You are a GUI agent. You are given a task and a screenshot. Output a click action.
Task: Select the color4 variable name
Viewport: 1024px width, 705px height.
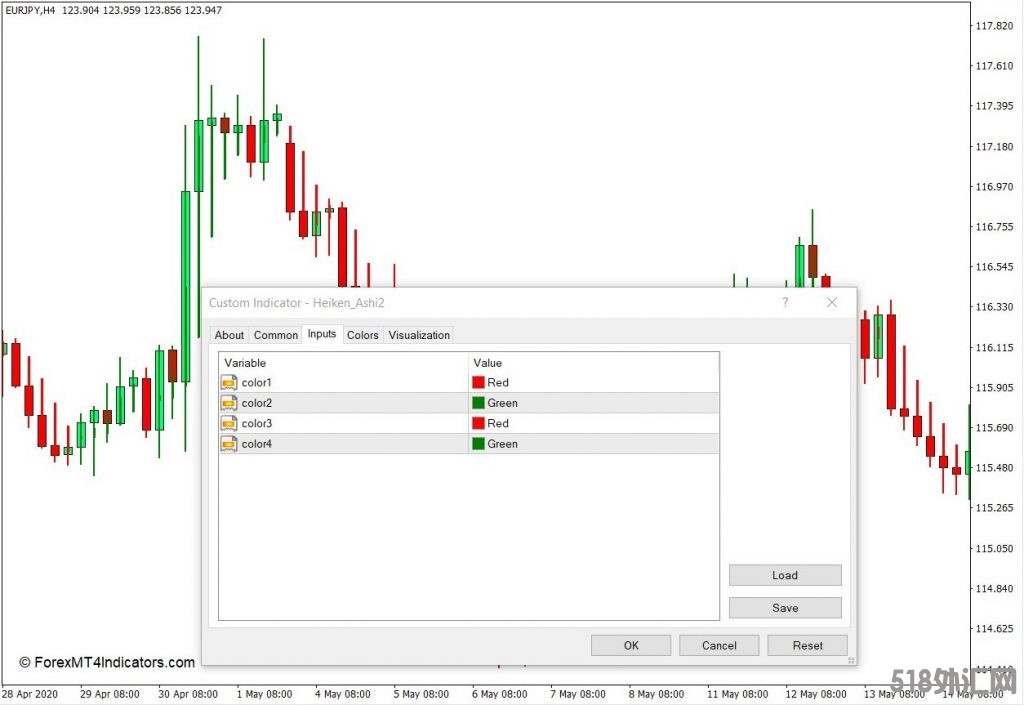257,444
